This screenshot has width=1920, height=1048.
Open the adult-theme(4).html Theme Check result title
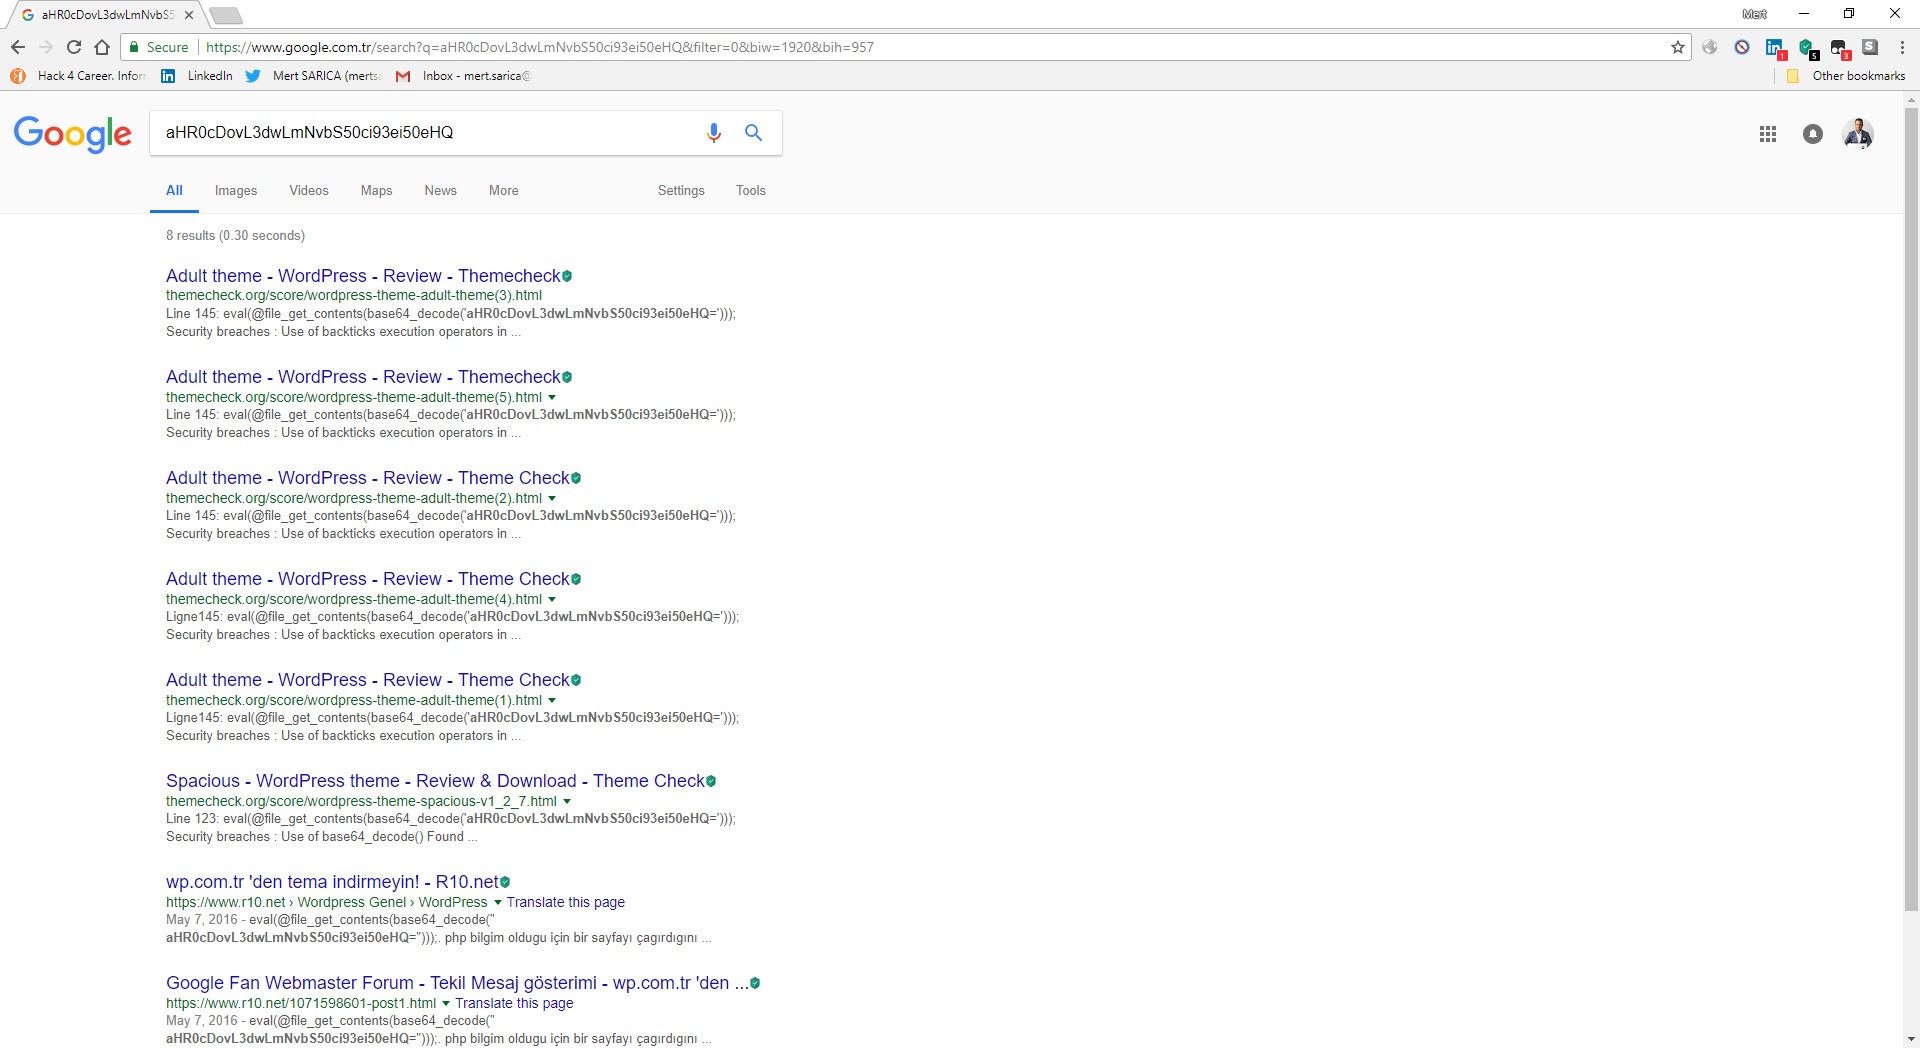click(x=367, y=579)
